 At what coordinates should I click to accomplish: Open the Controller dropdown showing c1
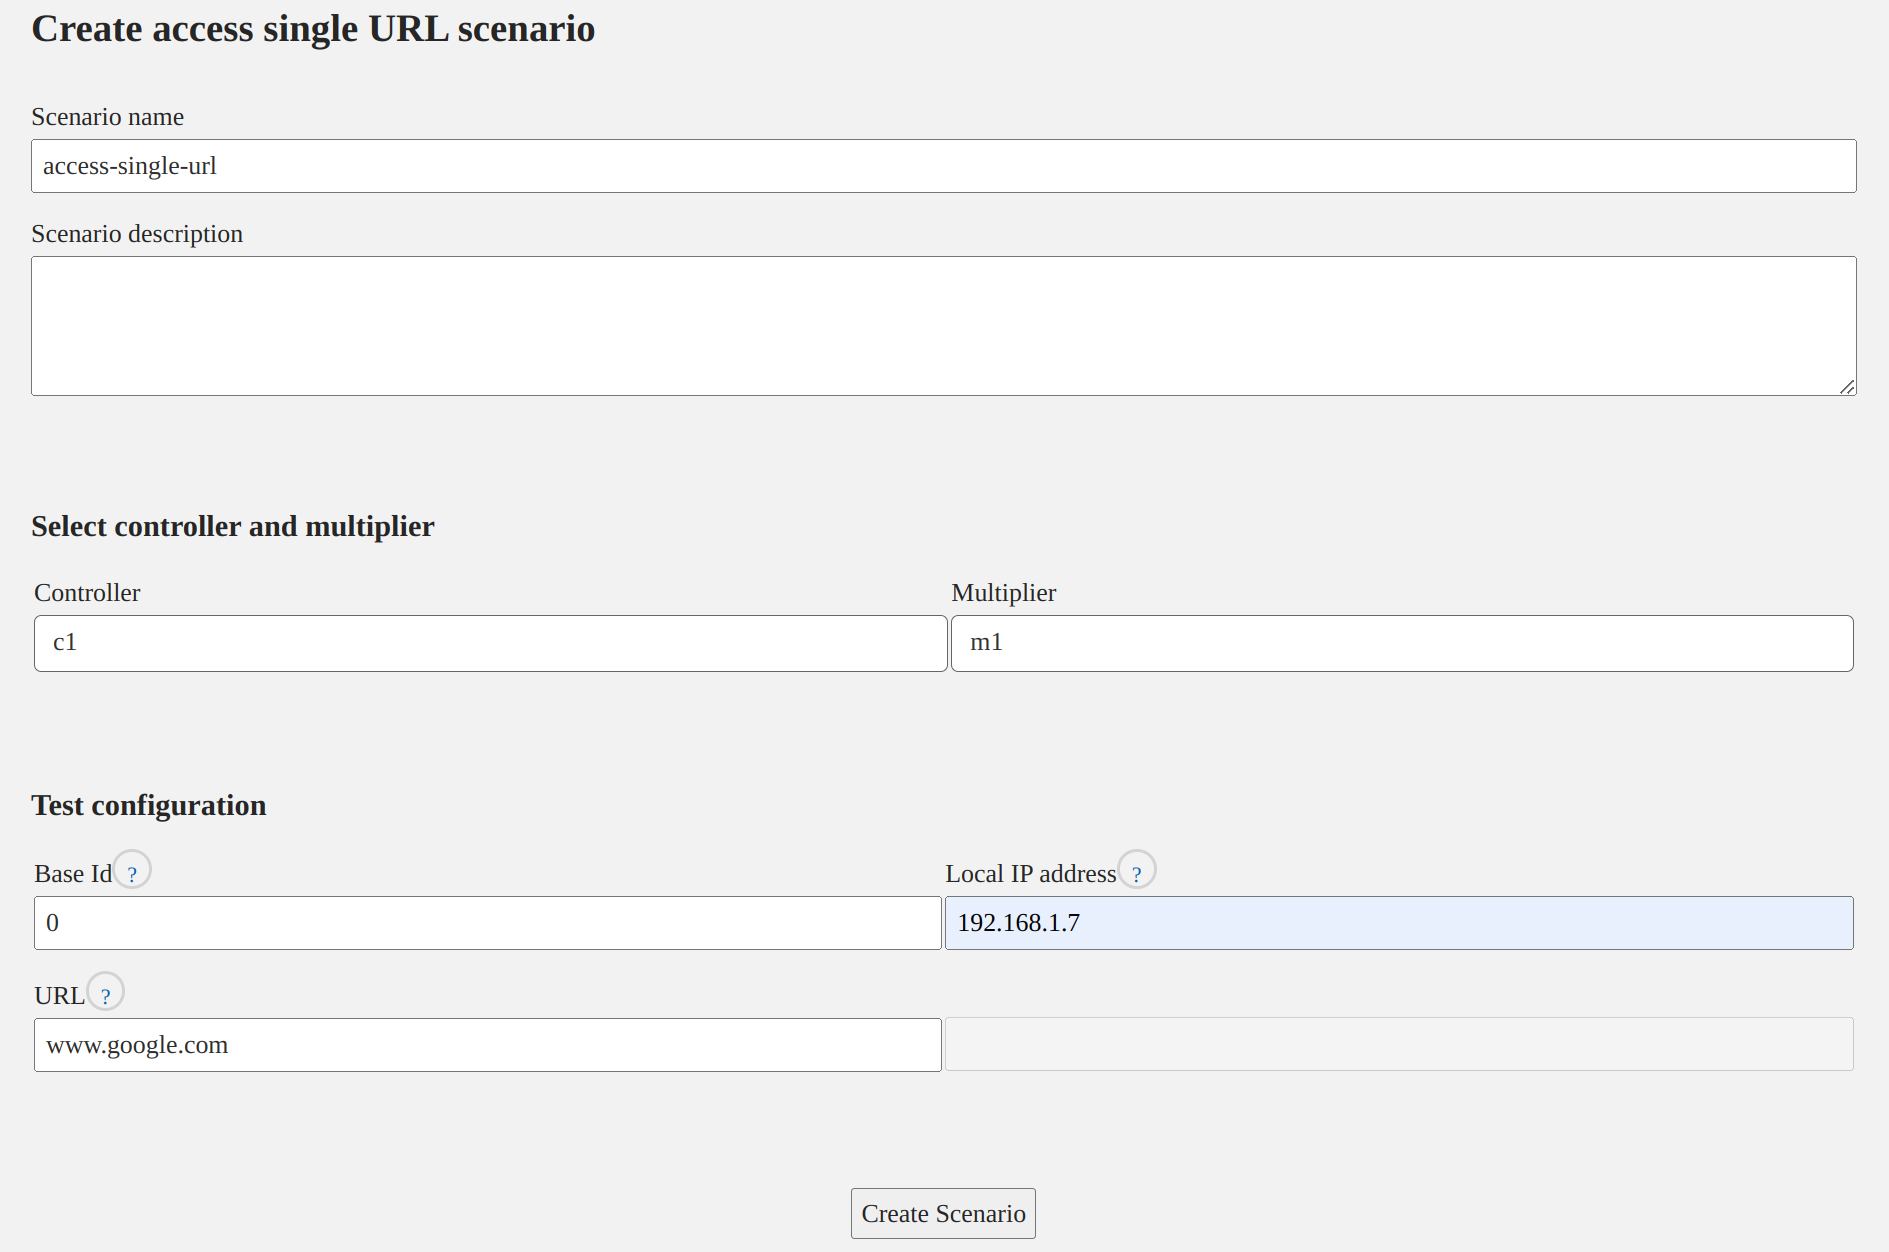(x=490, y=643)
